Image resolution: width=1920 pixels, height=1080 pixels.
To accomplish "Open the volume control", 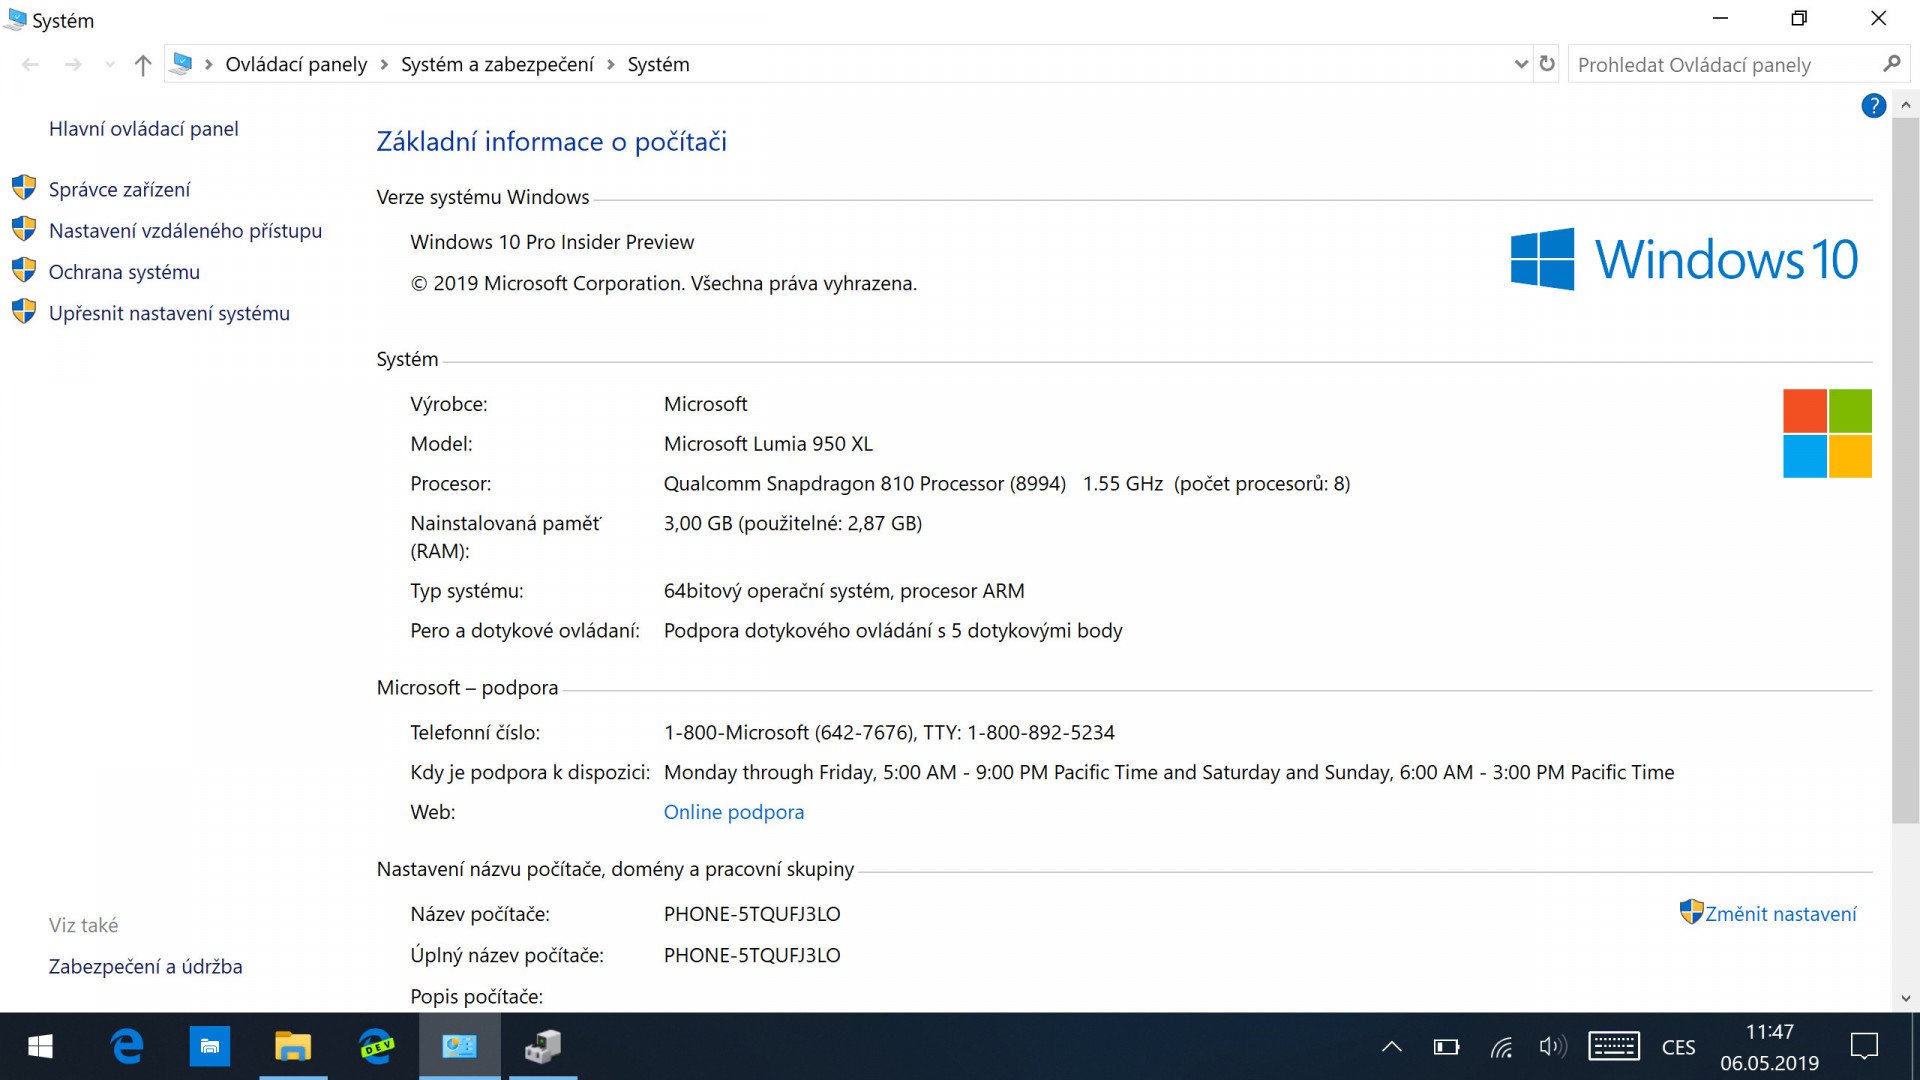I will tap(1552, 1047).
